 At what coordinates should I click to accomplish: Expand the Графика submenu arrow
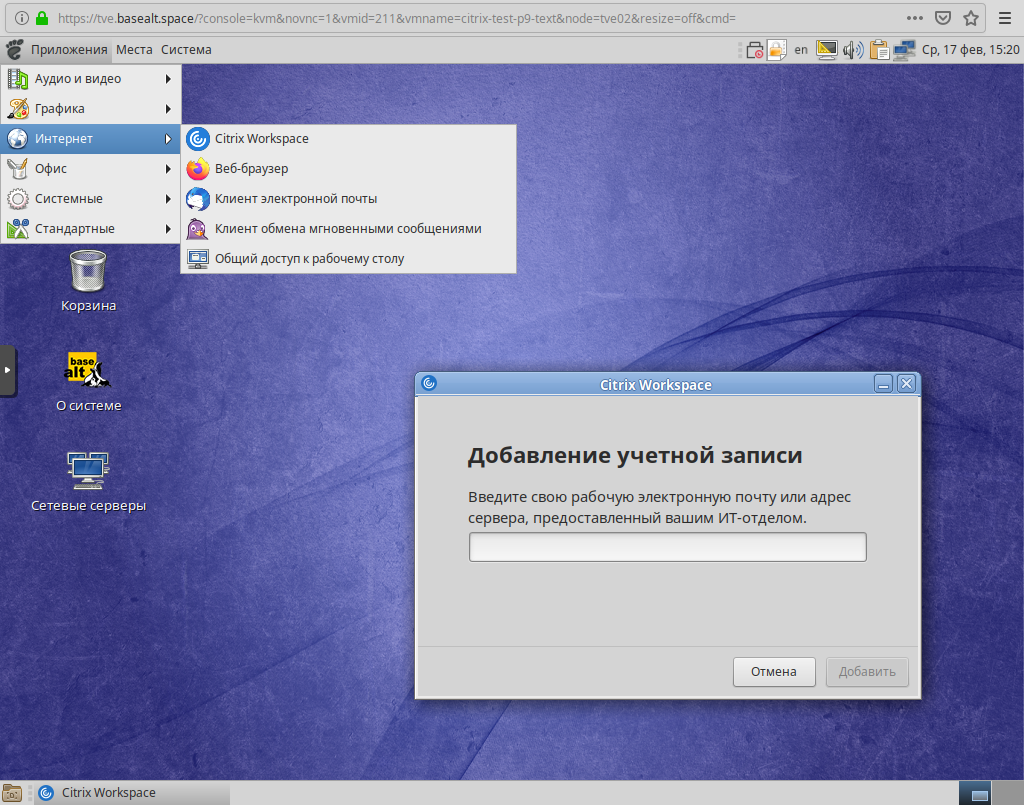coord(168,108)
